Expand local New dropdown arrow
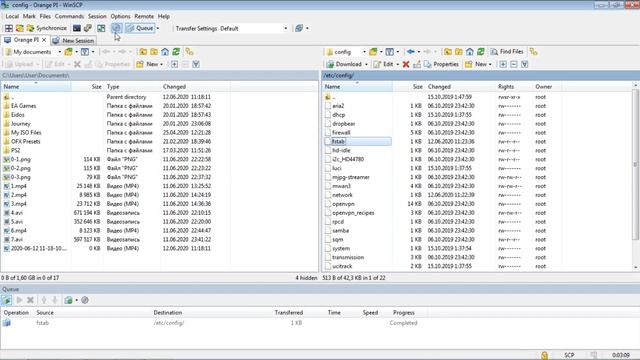Screen dimensions: 640x360 (x=161, y=64)
